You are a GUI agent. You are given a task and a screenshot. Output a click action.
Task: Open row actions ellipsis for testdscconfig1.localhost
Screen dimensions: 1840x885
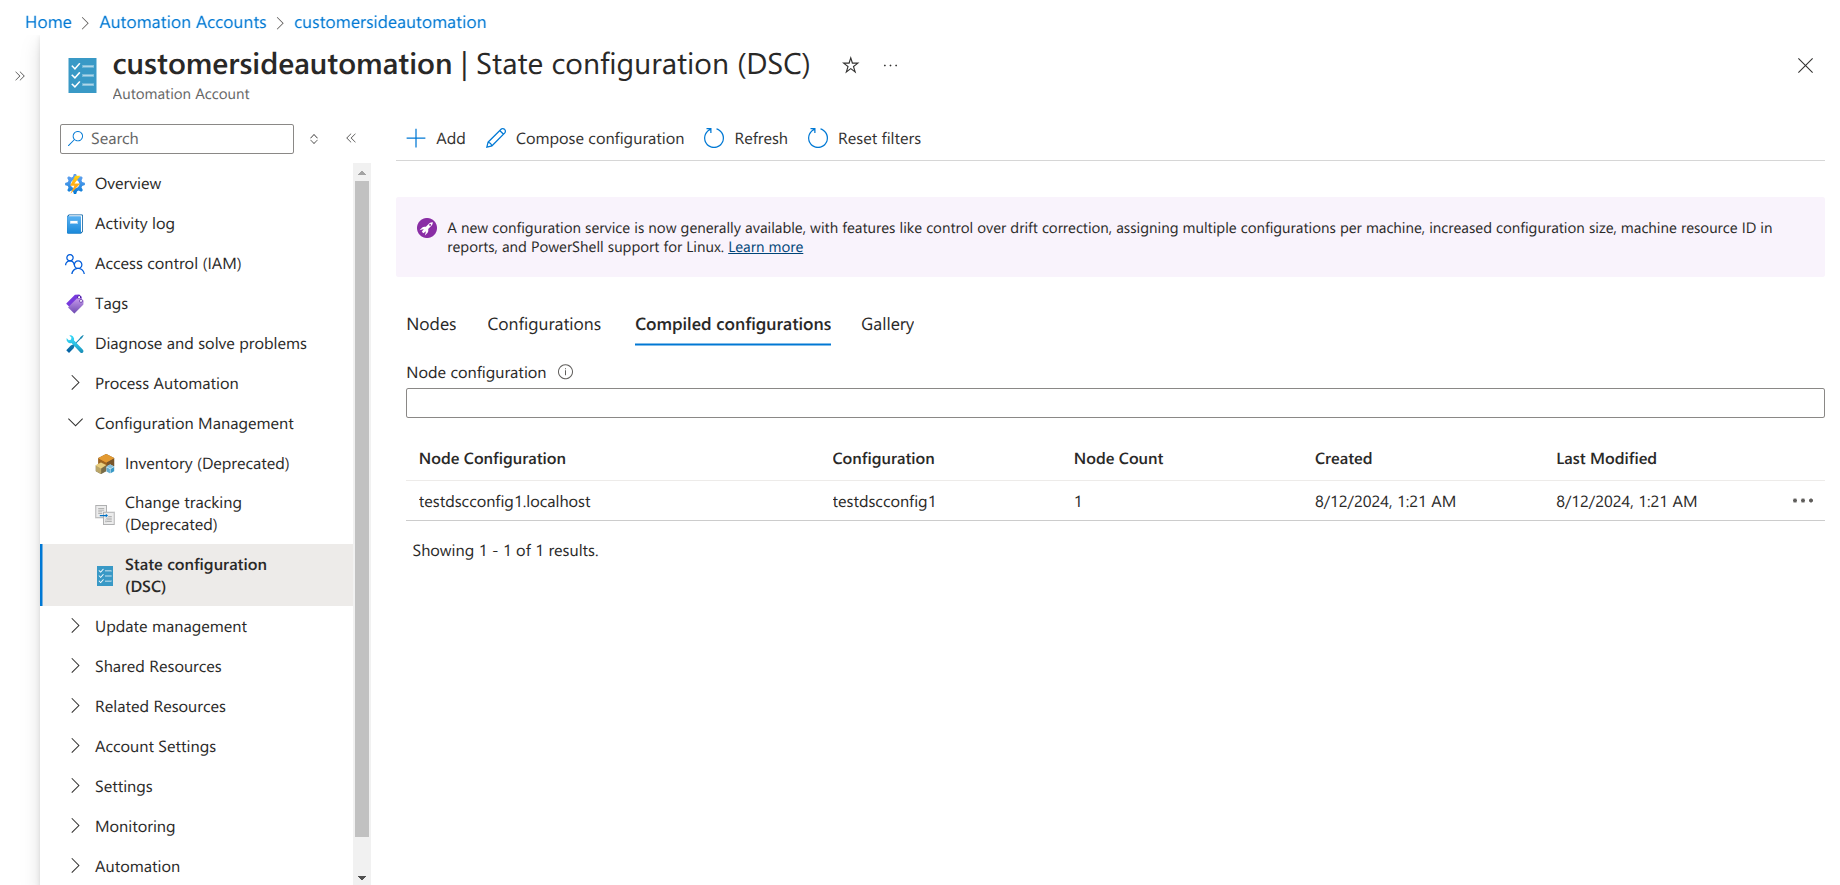1803,501
